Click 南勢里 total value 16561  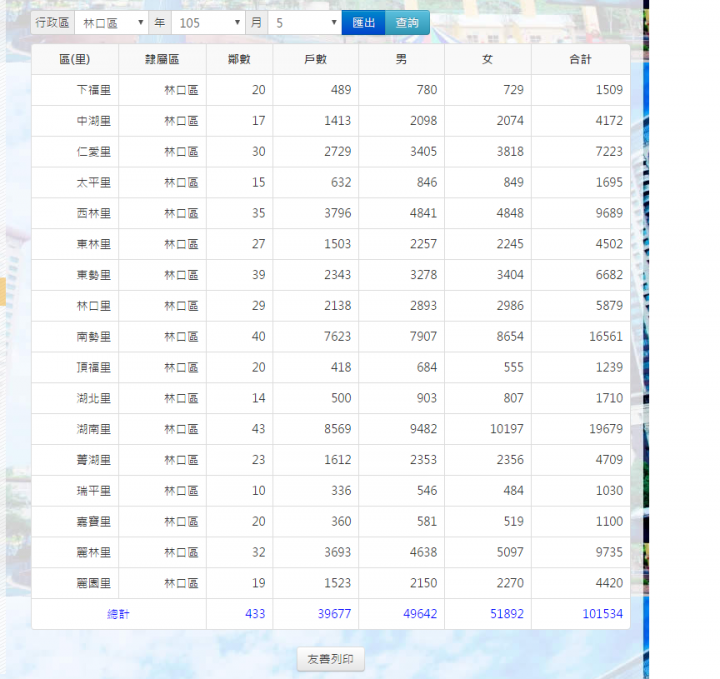(606, 337)
